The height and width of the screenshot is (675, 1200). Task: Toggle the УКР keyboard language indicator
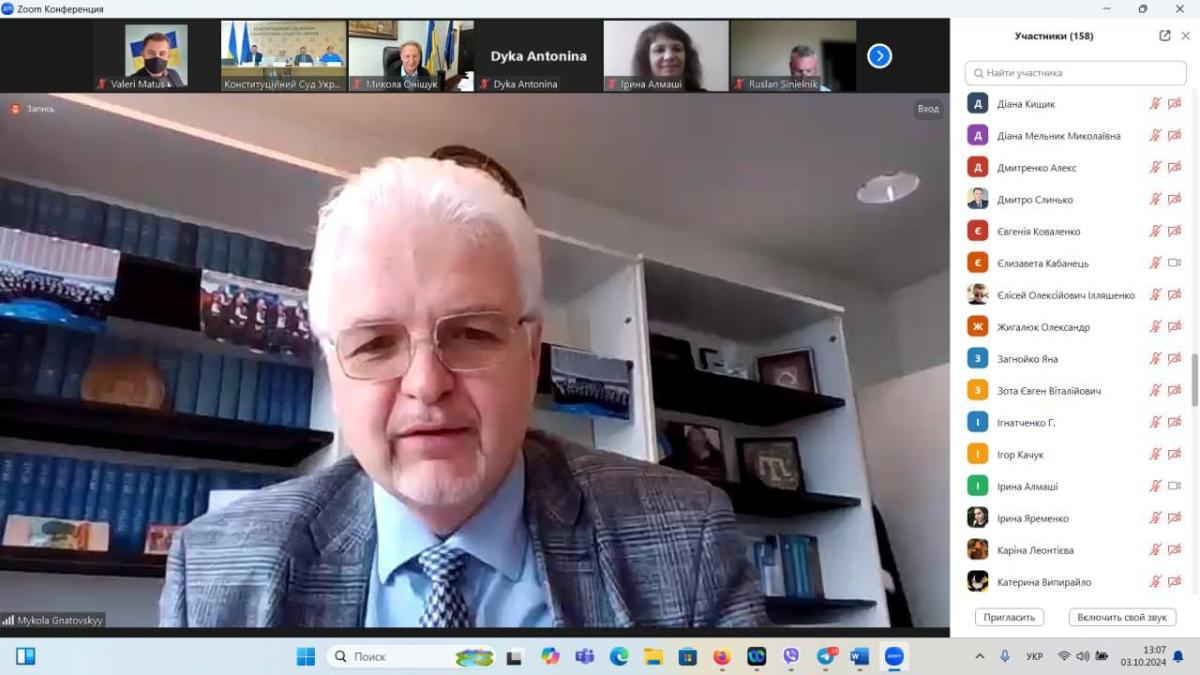coord(1035,656)
